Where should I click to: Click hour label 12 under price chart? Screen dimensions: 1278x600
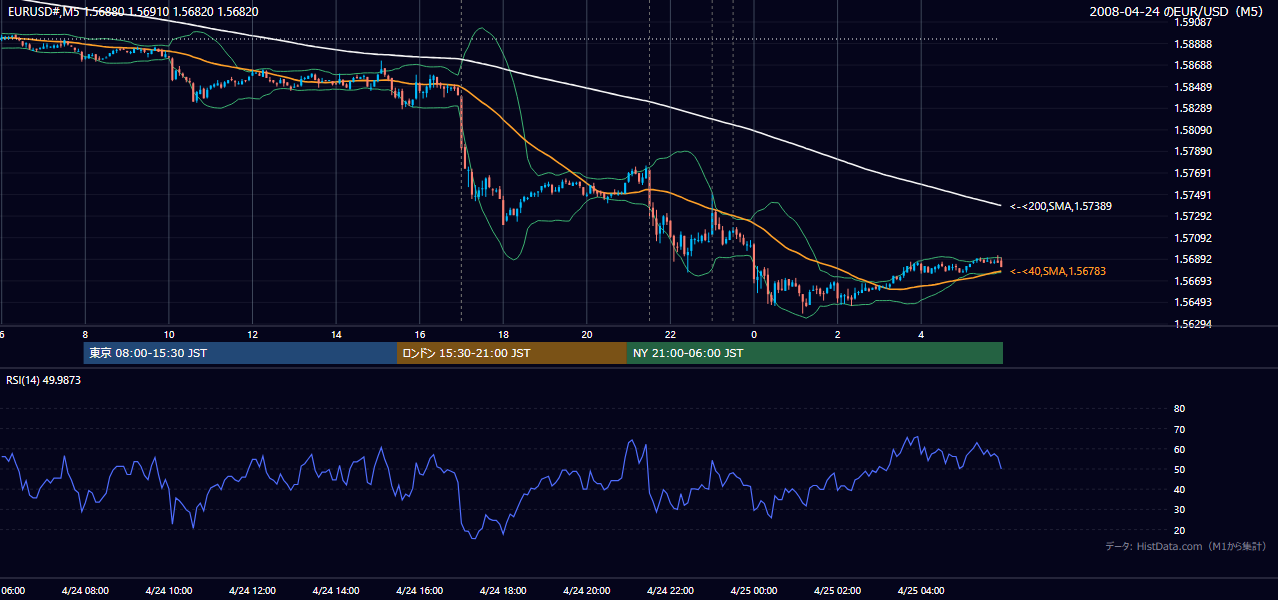(x=252, y=335)
